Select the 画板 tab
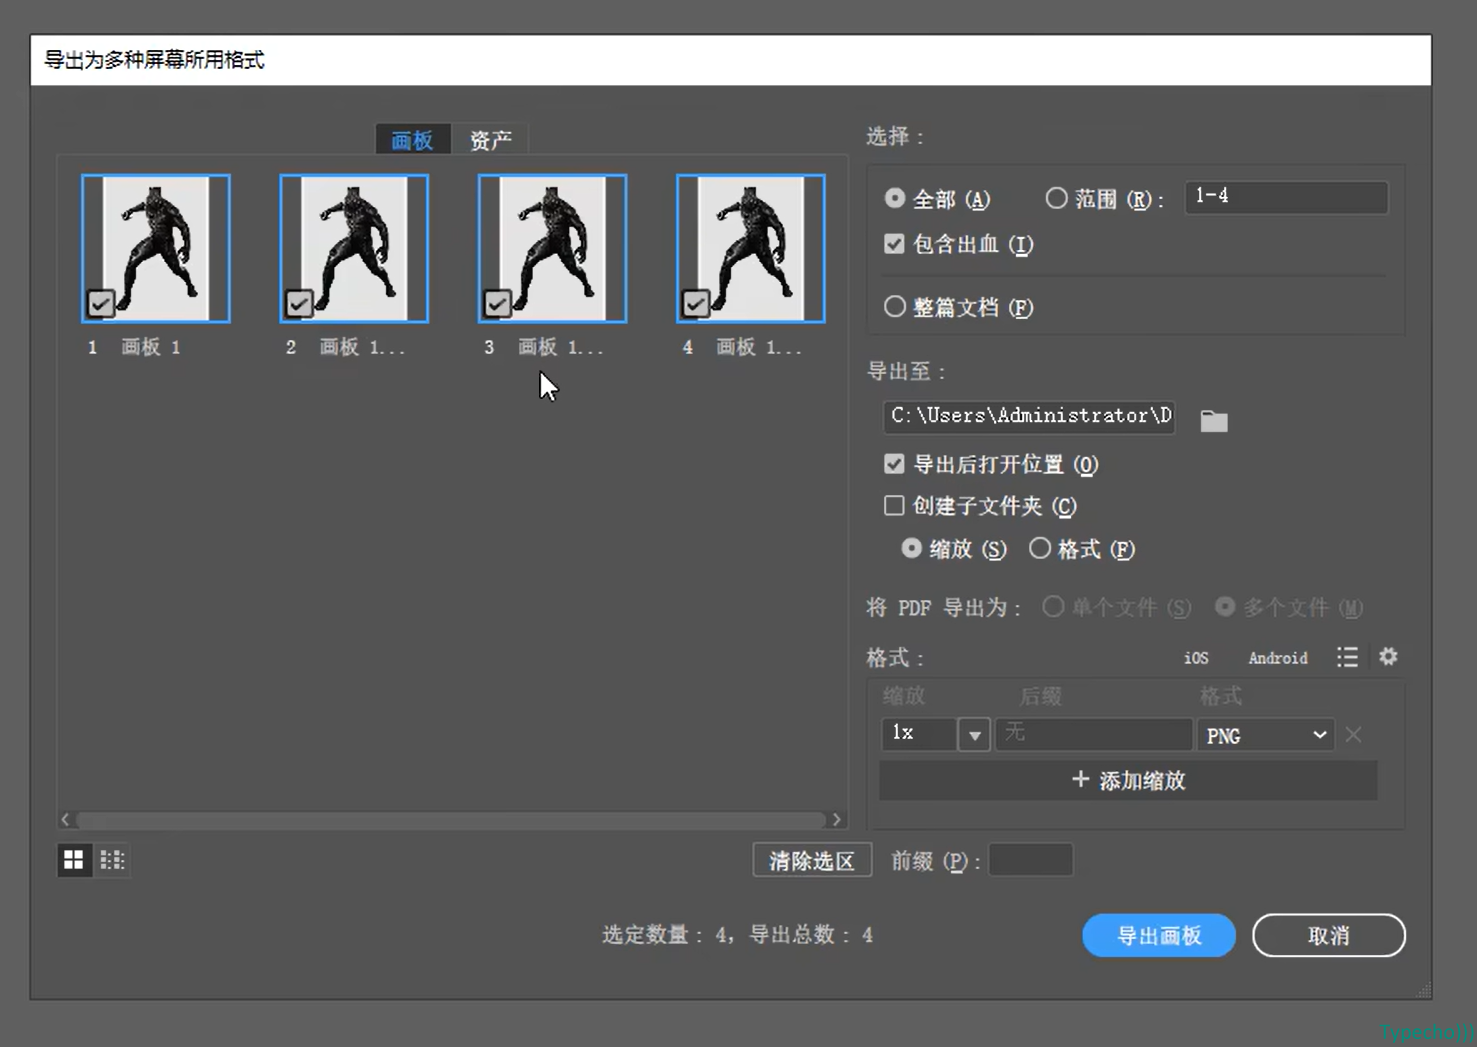The width and height of the screenshot is (1477, 1047). (x=412, y=140)
